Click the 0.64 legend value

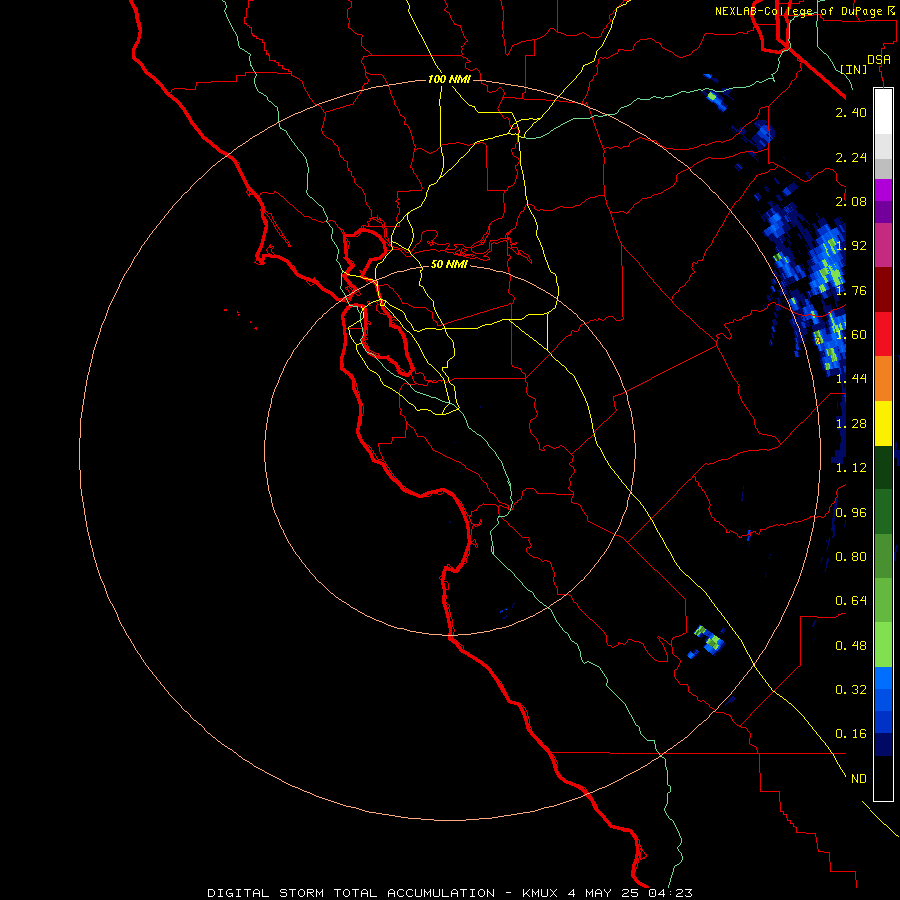coord(851,601)
